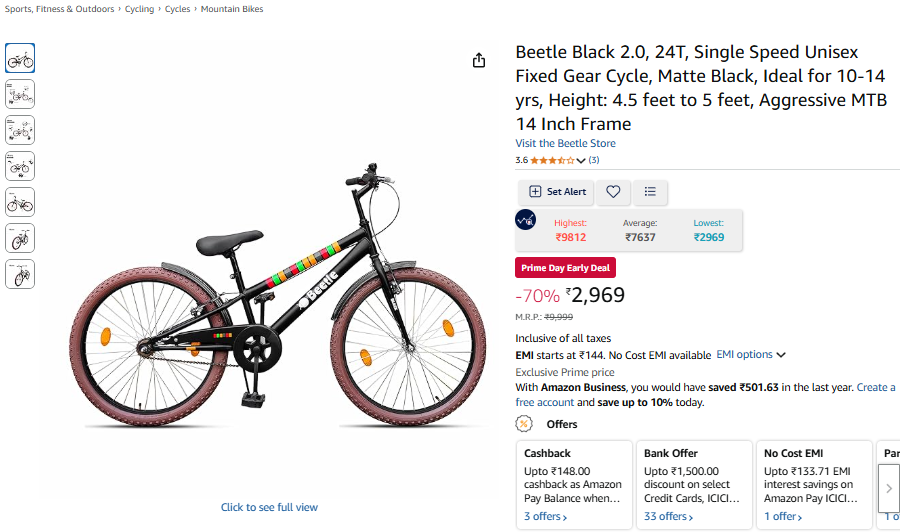Click to see full view link
This screenshot has height=532, width=916.
click(x=269, y=507)
